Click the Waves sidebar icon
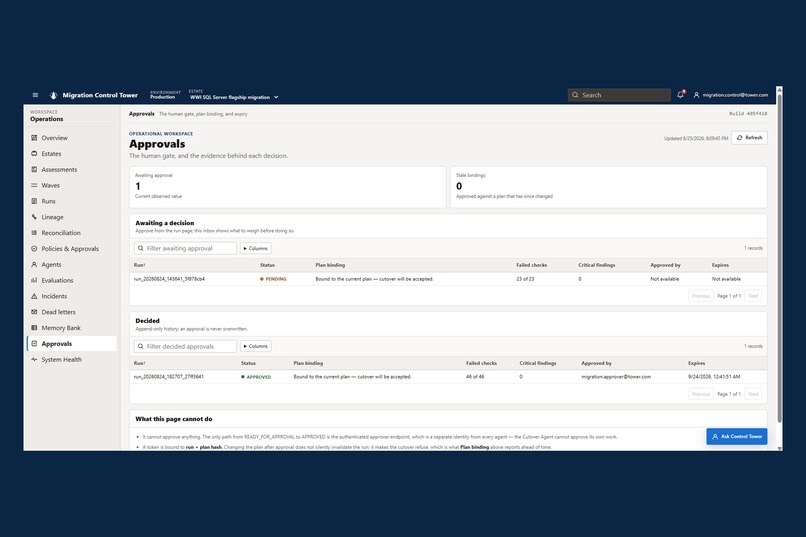The height and width of the screenshot is (537, 806). 34,185
